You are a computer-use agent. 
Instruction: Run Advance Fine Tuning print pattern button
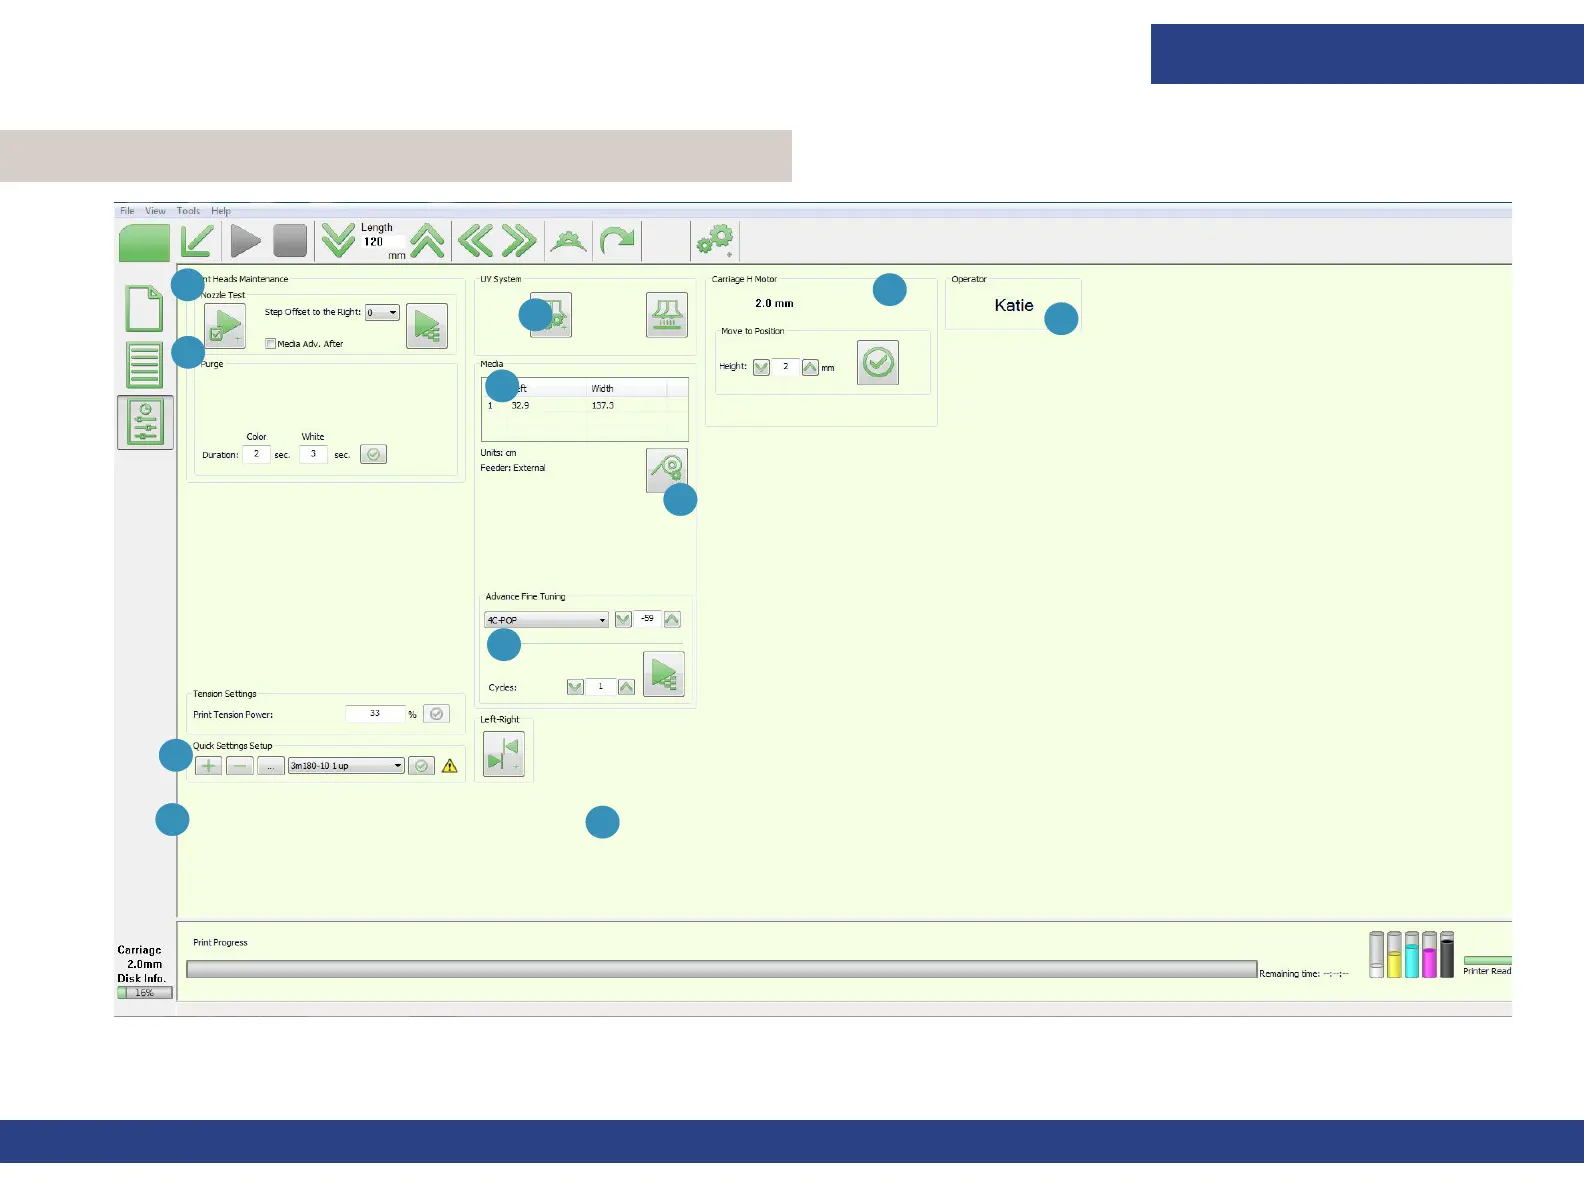tap(664, 674)
